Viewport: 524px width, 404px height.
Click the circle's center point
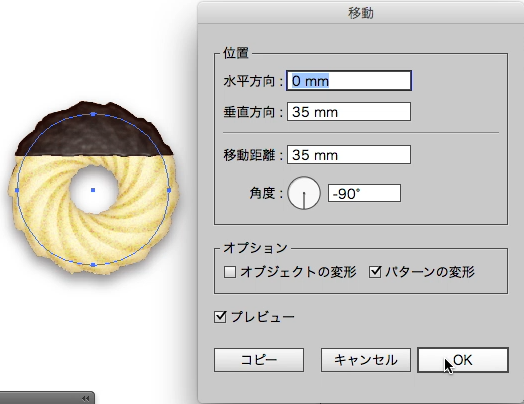pyautogui.click(x=93, y=190)
